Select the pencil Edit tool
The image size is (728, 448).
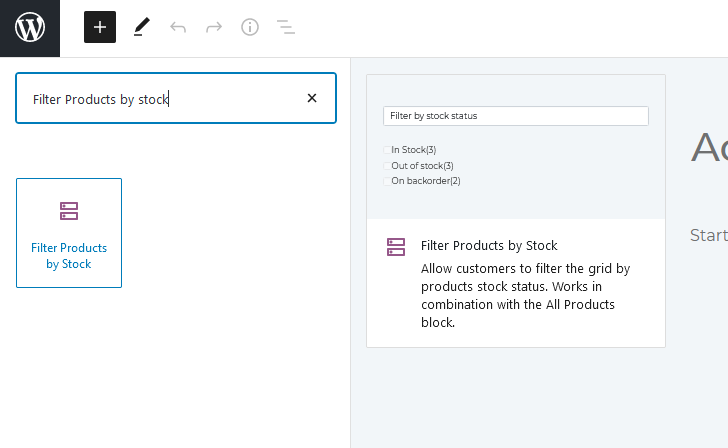point(142,27)
